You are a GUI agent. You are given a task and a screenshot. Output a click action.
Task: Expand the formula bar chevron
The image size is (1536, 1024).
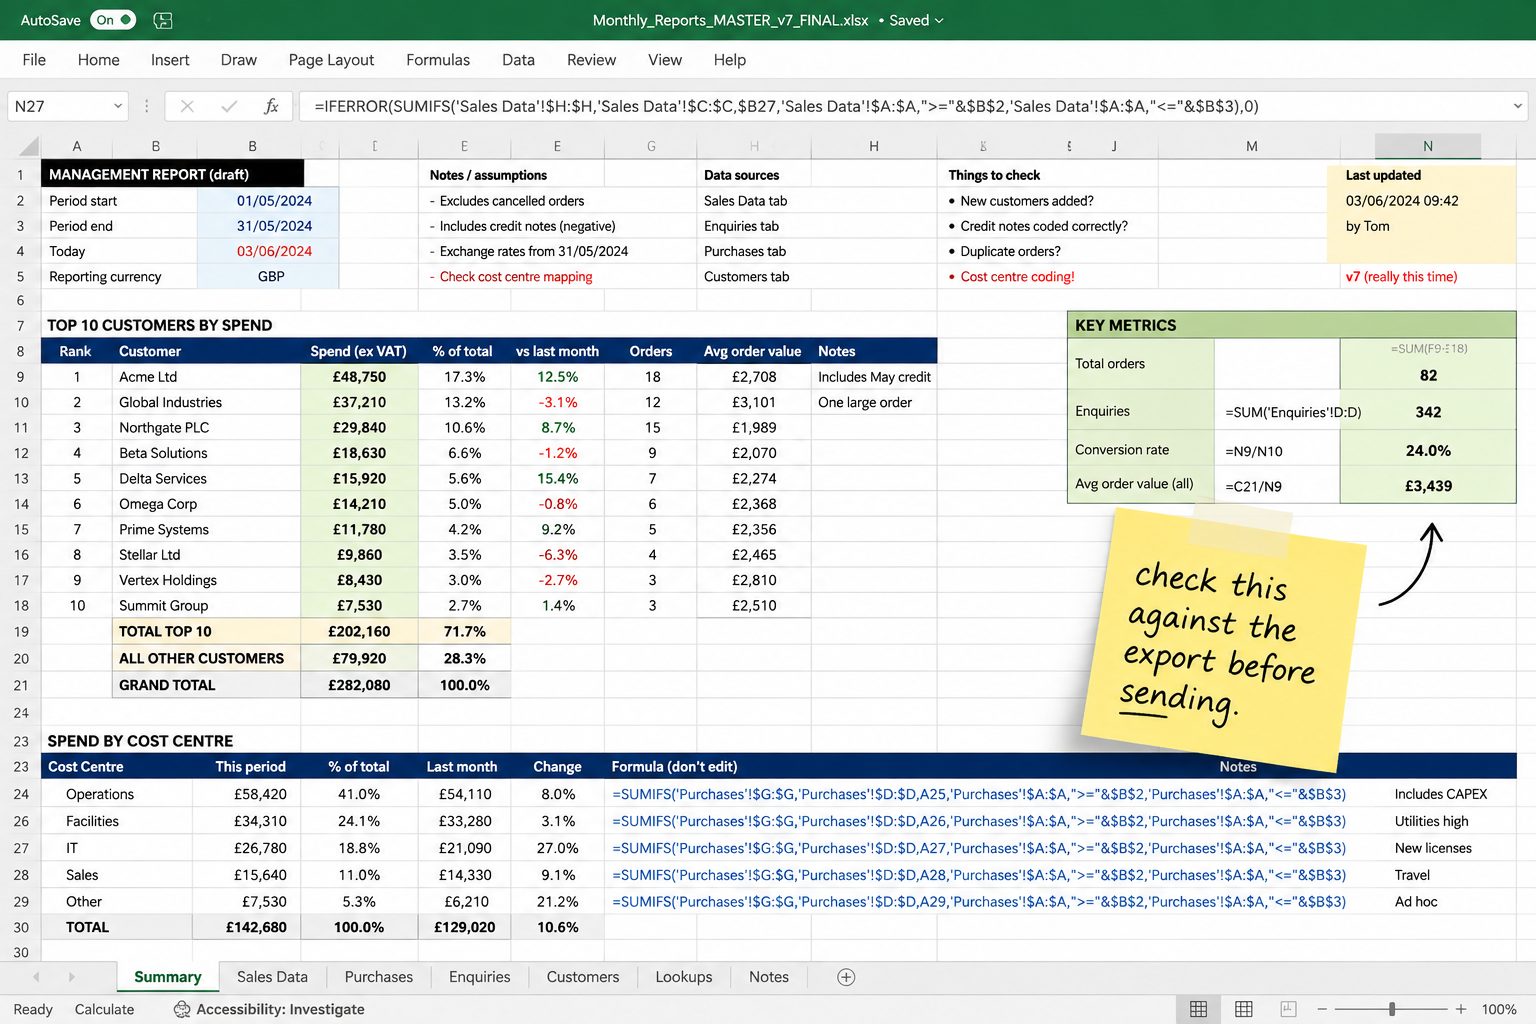tap(1517, 106)
